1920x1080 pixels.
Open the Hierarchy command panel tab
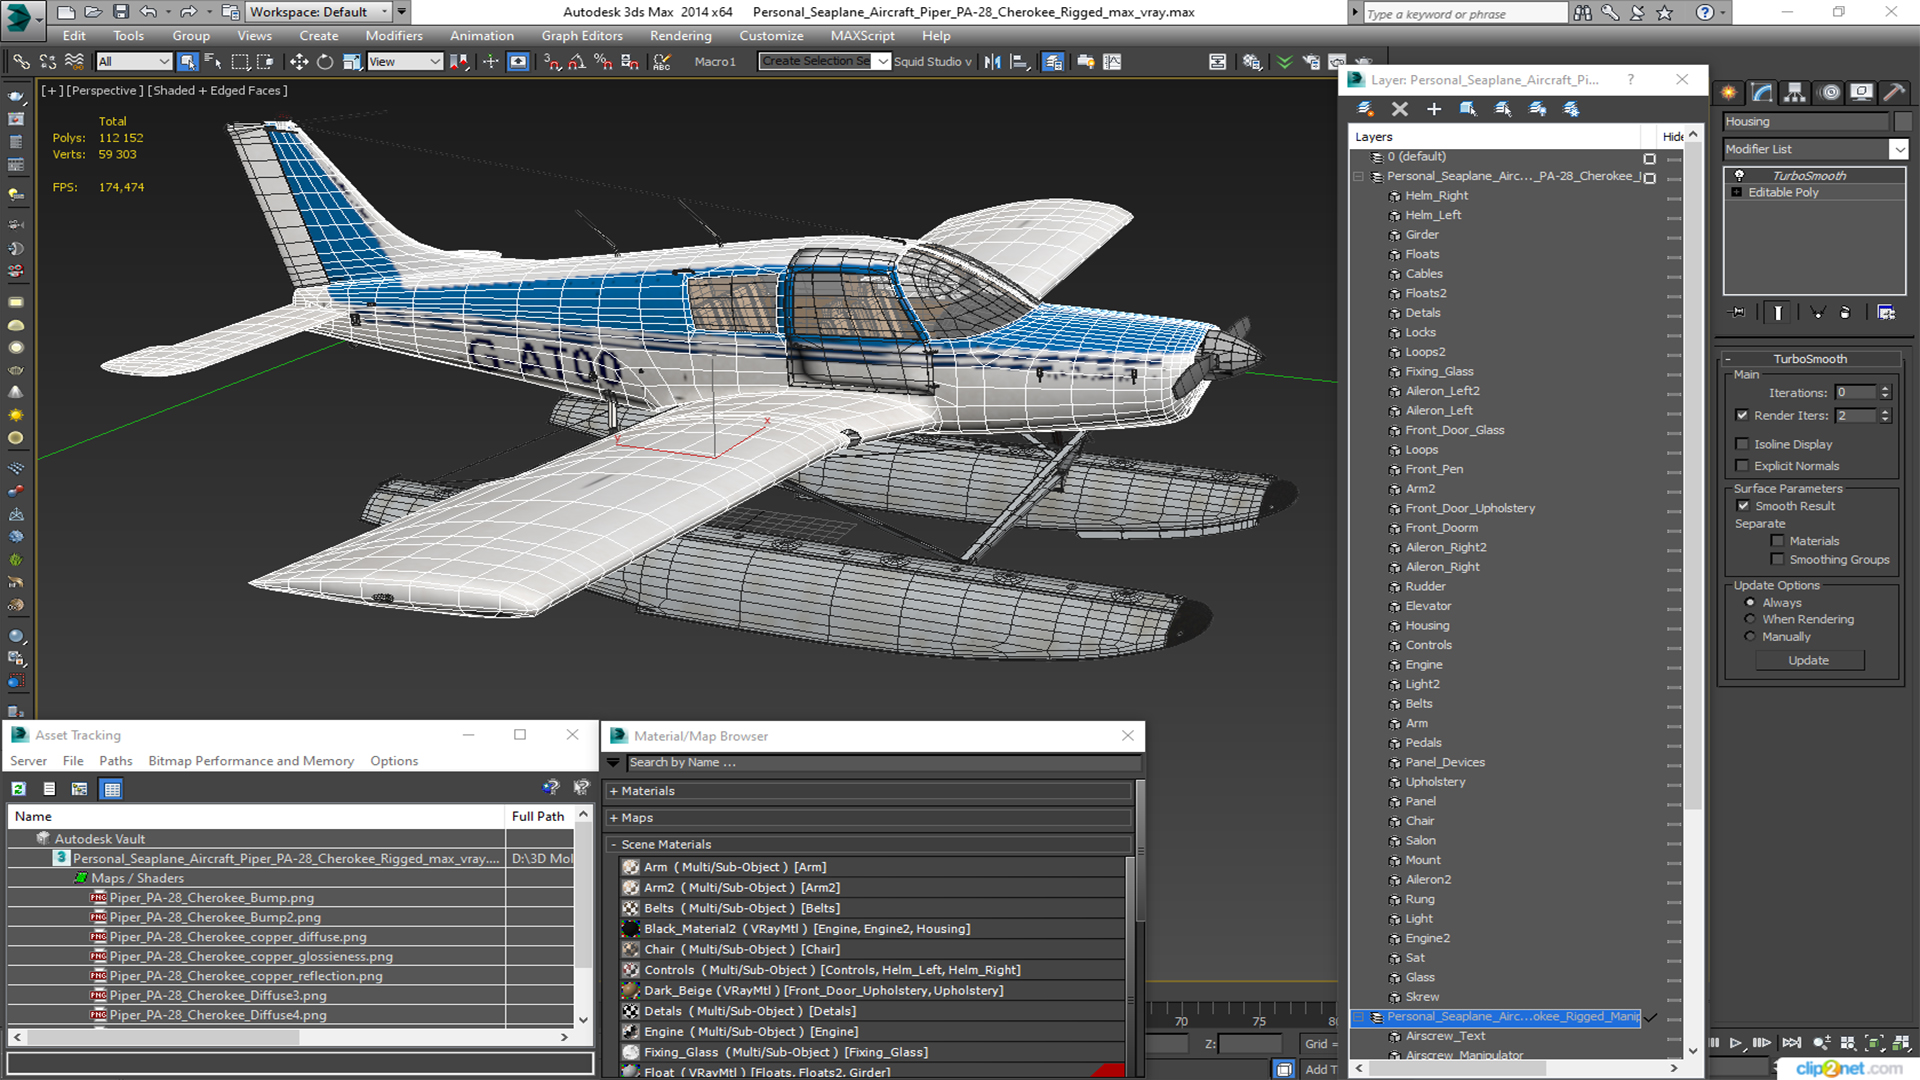(1795, 93)
